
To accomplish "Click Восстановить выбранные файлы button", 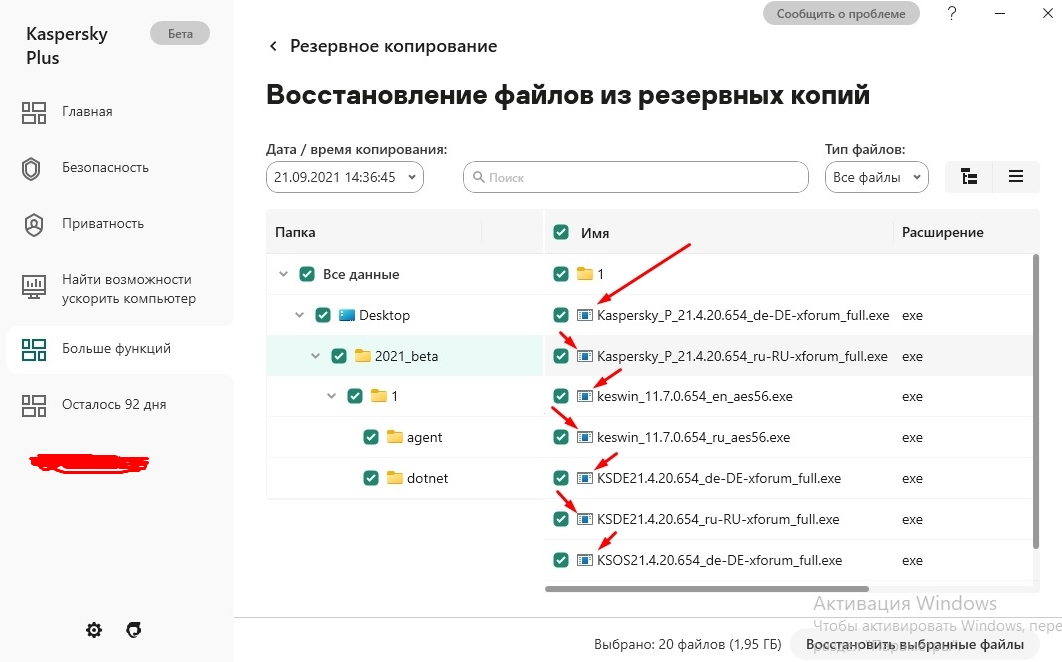I will pos(915,644).
